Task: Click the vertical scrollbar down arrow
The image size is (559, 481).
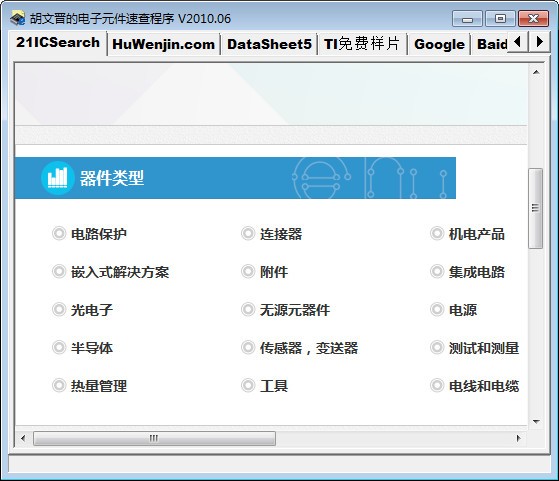Action: 536,421
